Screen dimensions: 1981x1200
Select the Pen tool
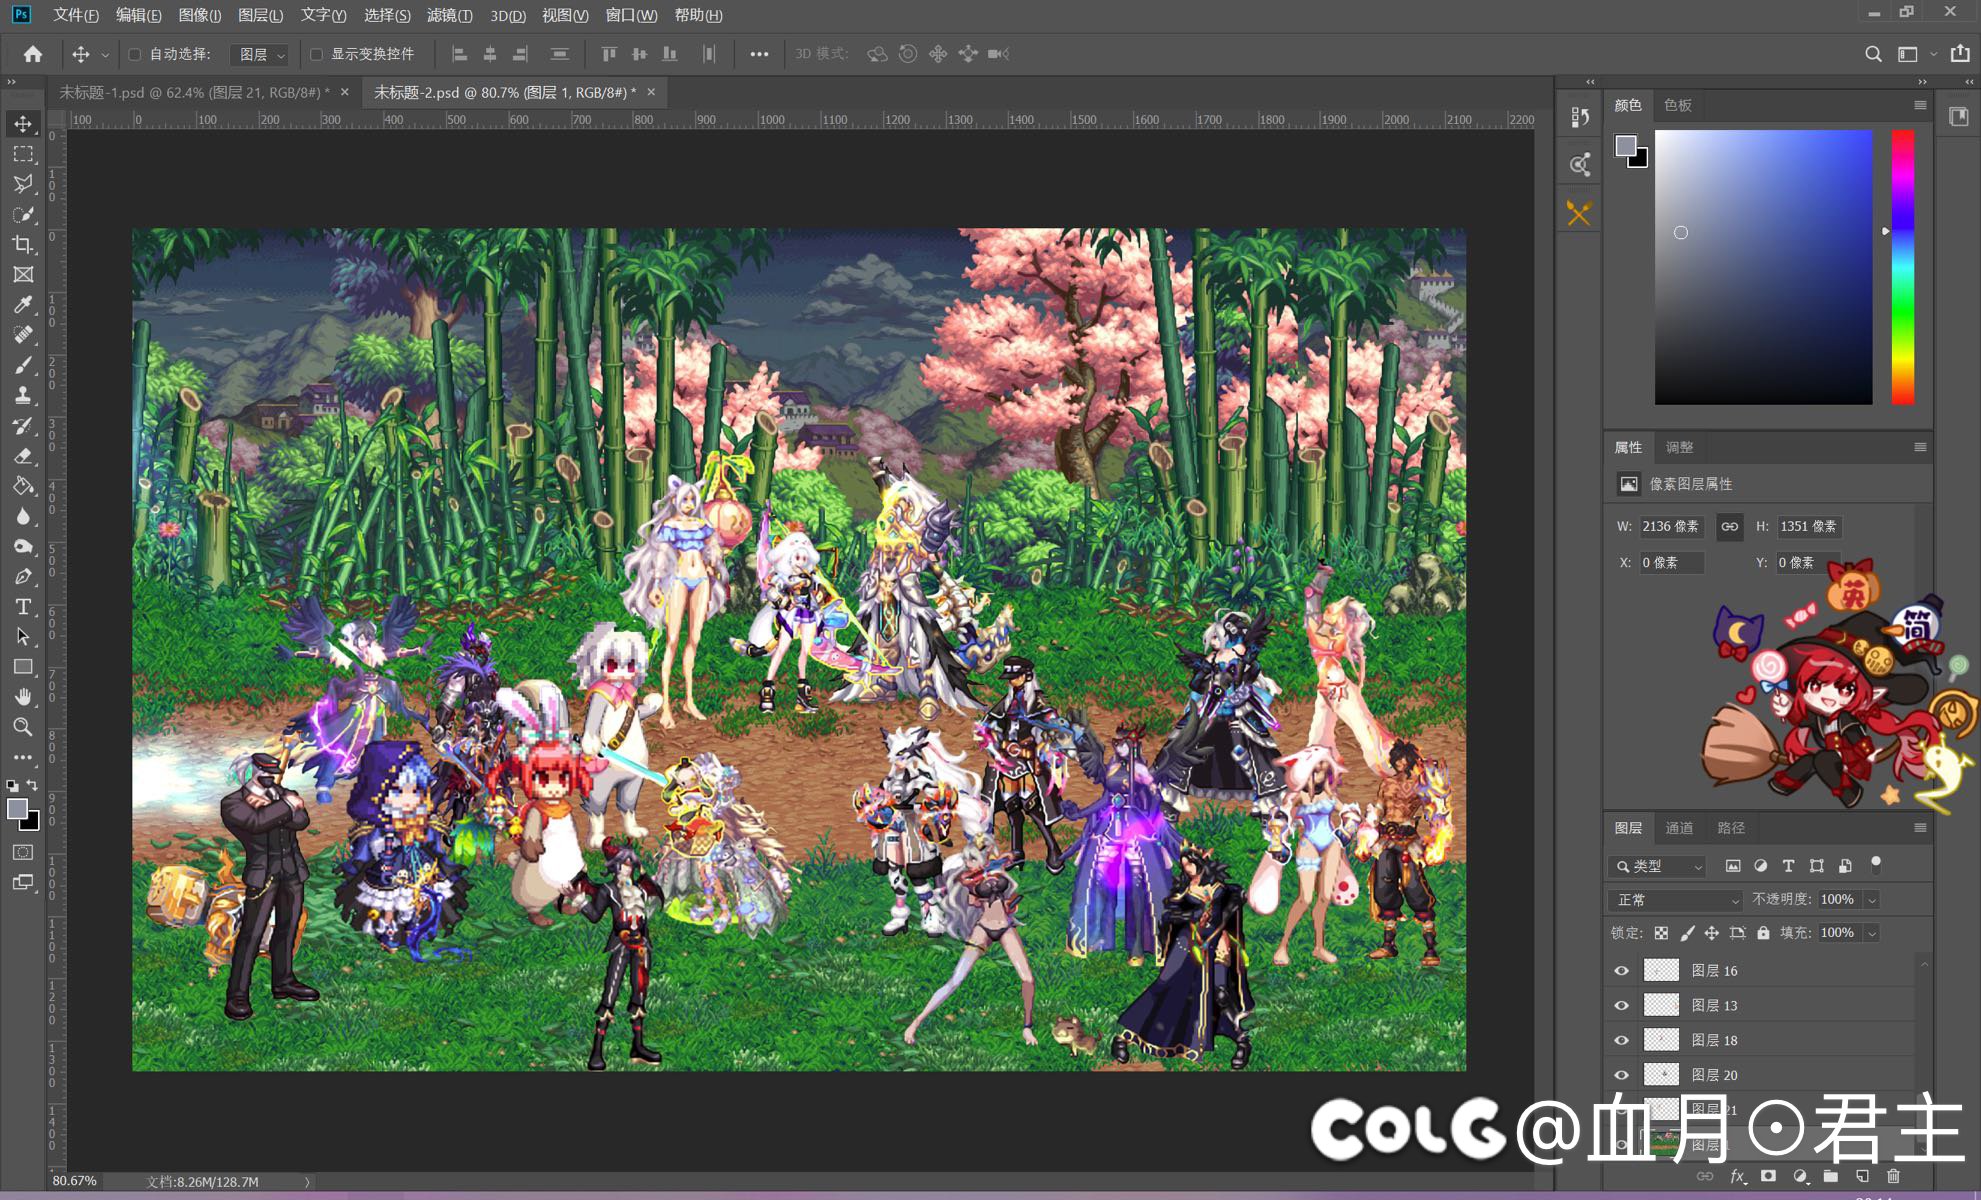coord(23,576)
